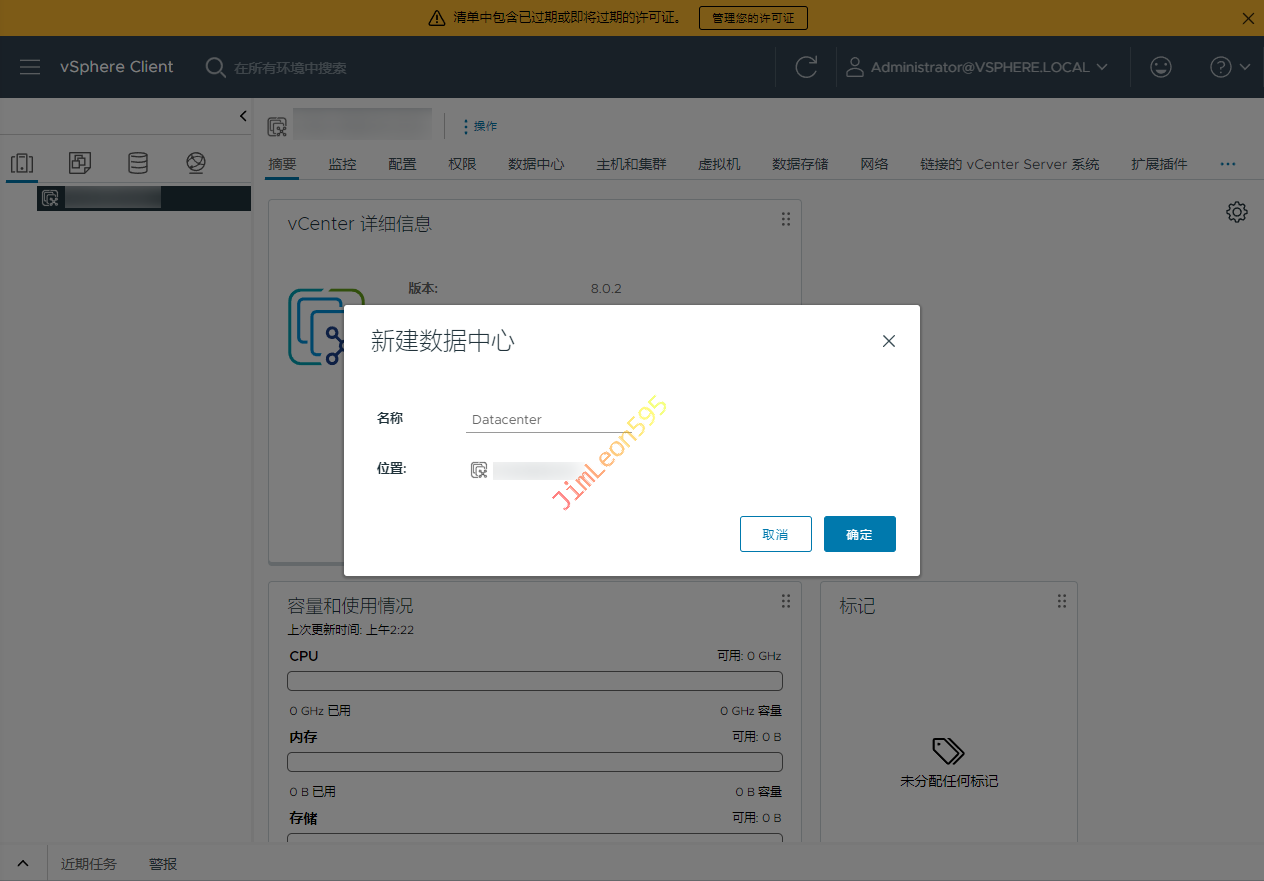Image resolution: width=1264 pixels, height=881 pixels.
Task: Click the search all environments box
Action: 400,68
